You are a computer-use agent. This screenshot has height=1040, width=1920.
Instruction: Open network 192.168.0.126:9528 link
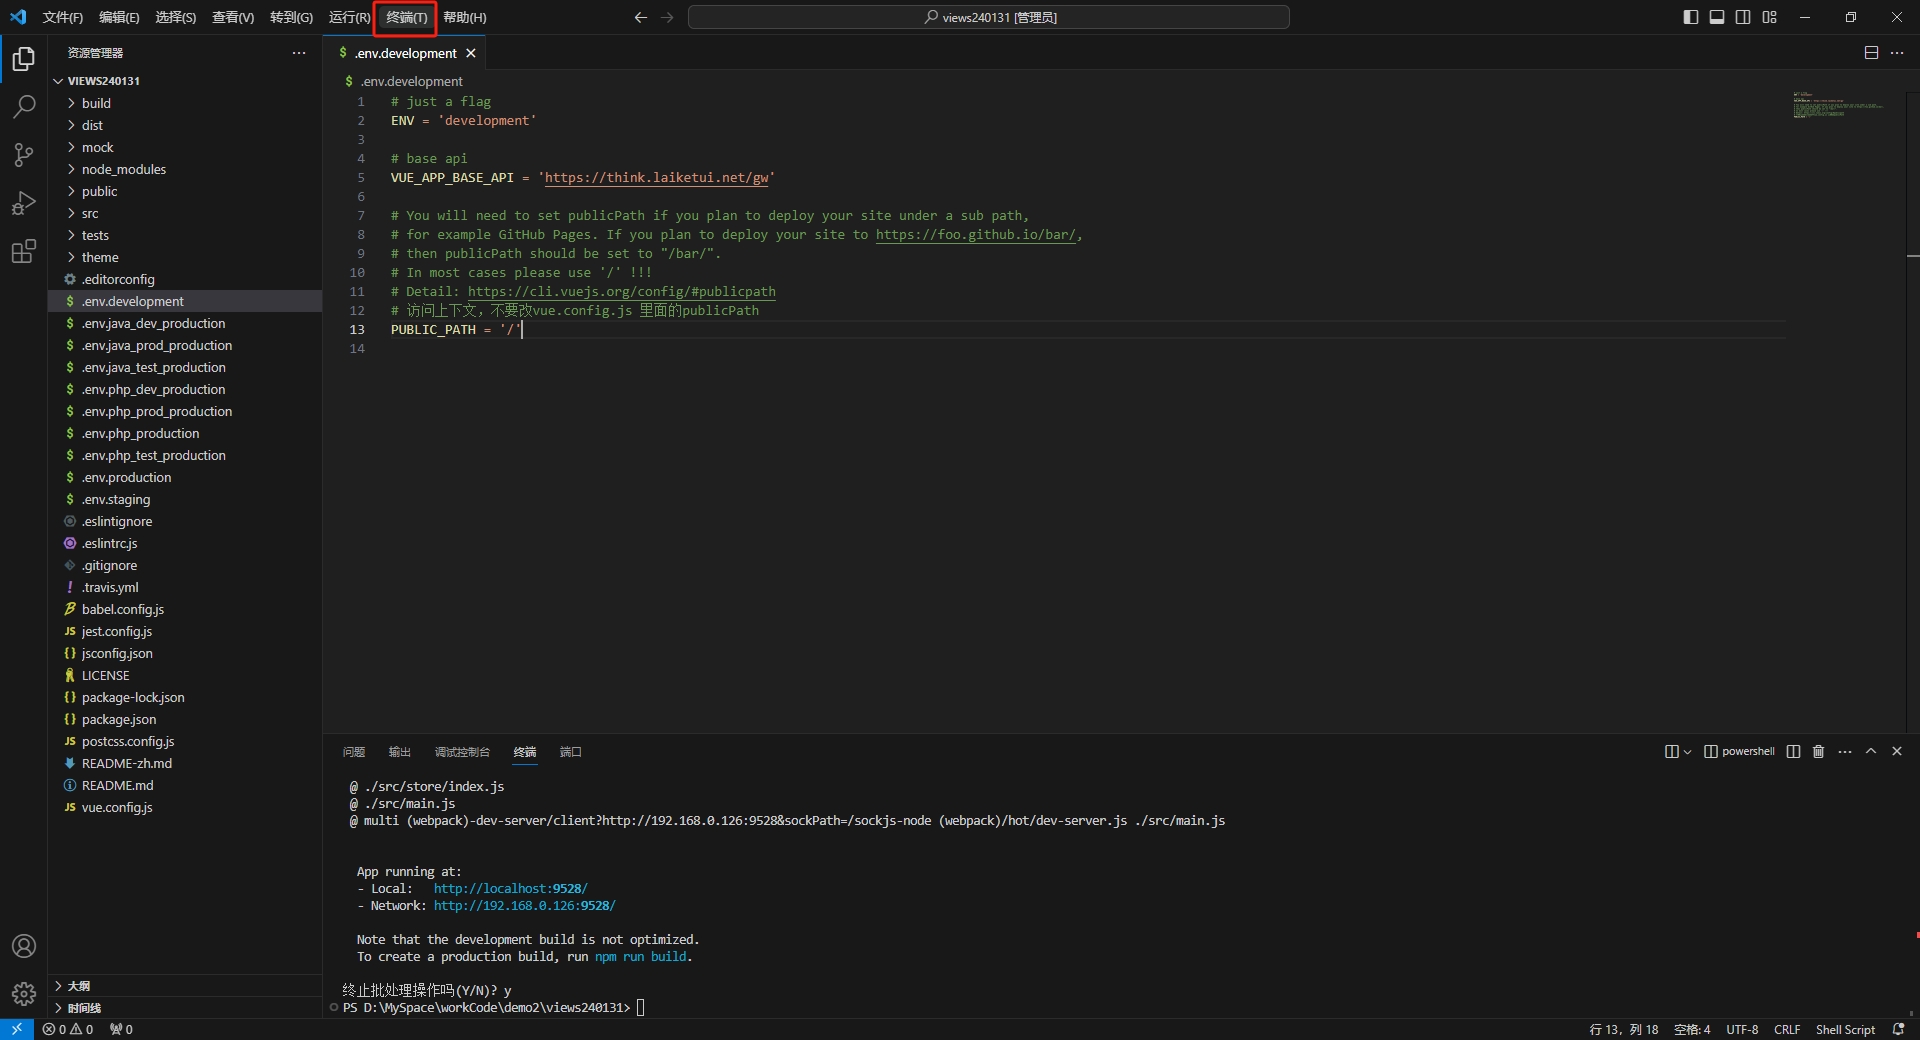524,906
